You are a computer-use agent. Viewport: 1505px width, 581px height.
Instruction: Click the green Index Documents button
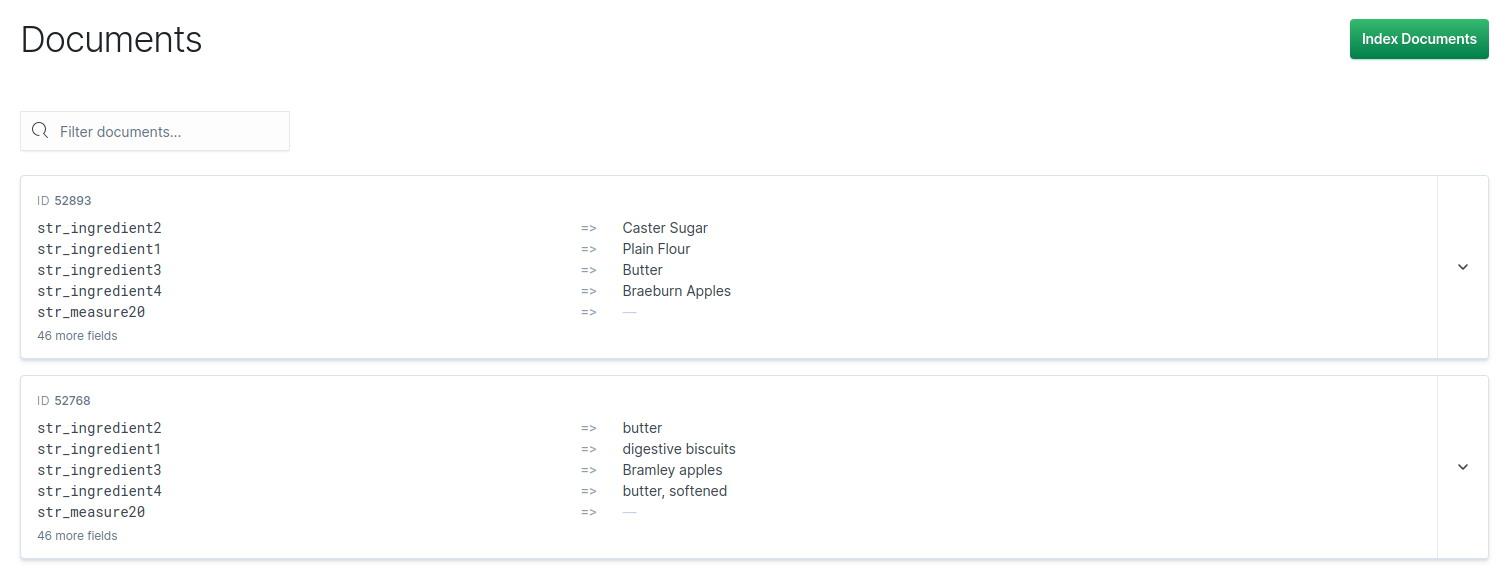1419,38
